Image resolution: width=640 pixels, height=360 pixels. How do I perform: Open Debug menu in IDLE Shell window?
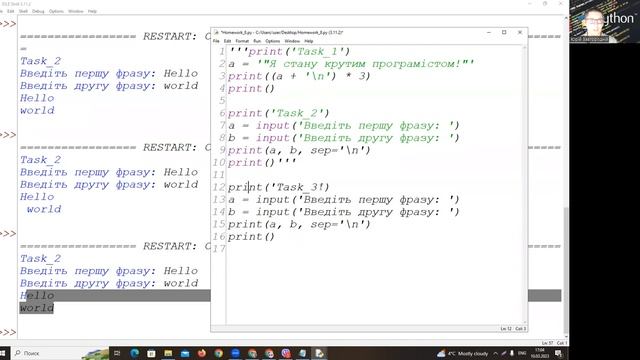38,11
